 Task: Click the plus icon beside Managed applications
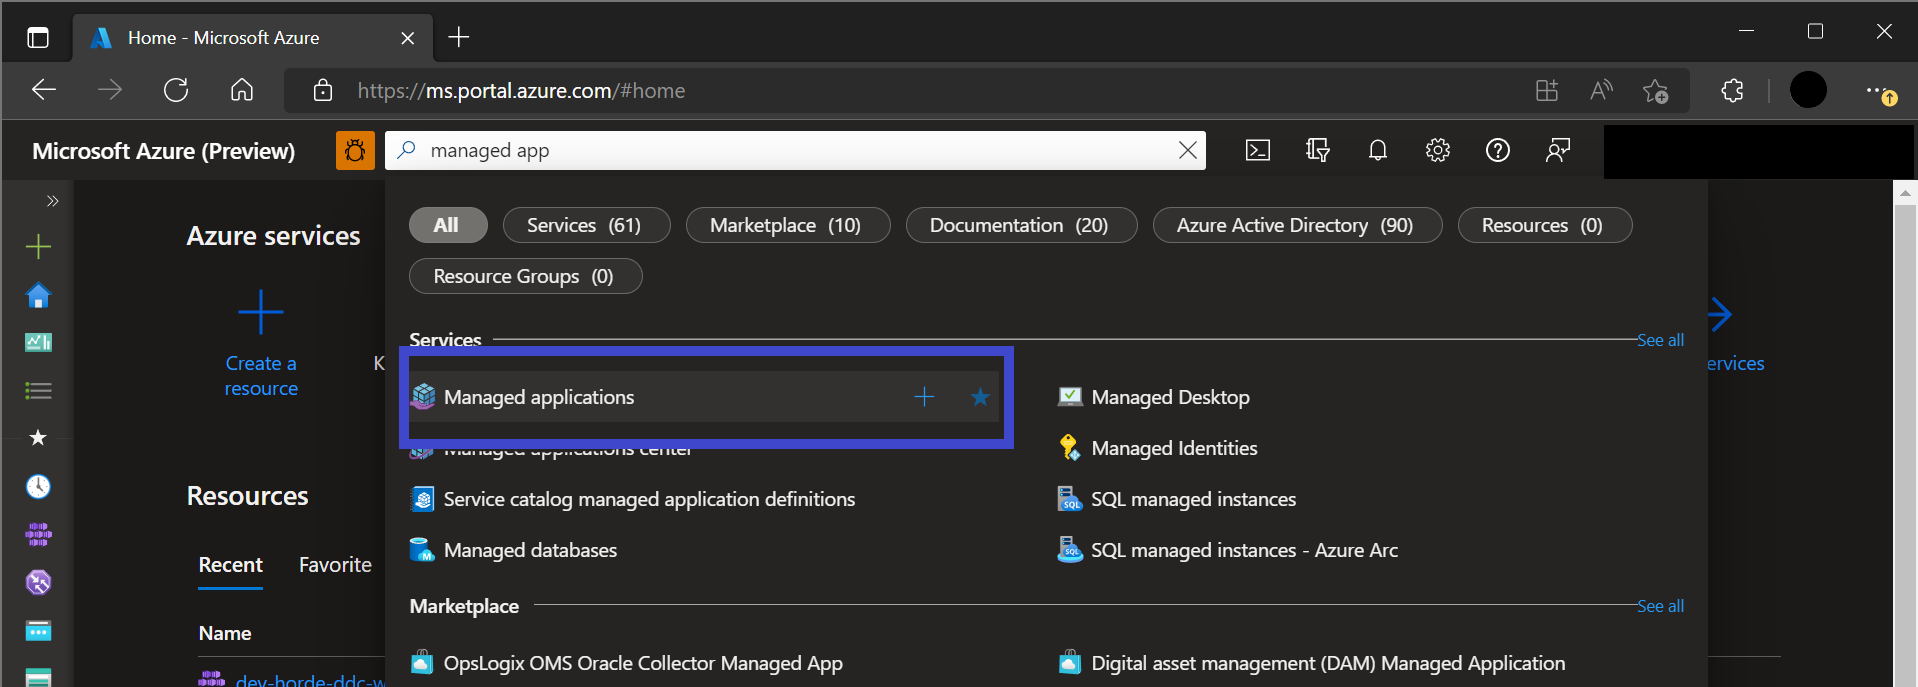pyautogui.click(x=924, y=397)
